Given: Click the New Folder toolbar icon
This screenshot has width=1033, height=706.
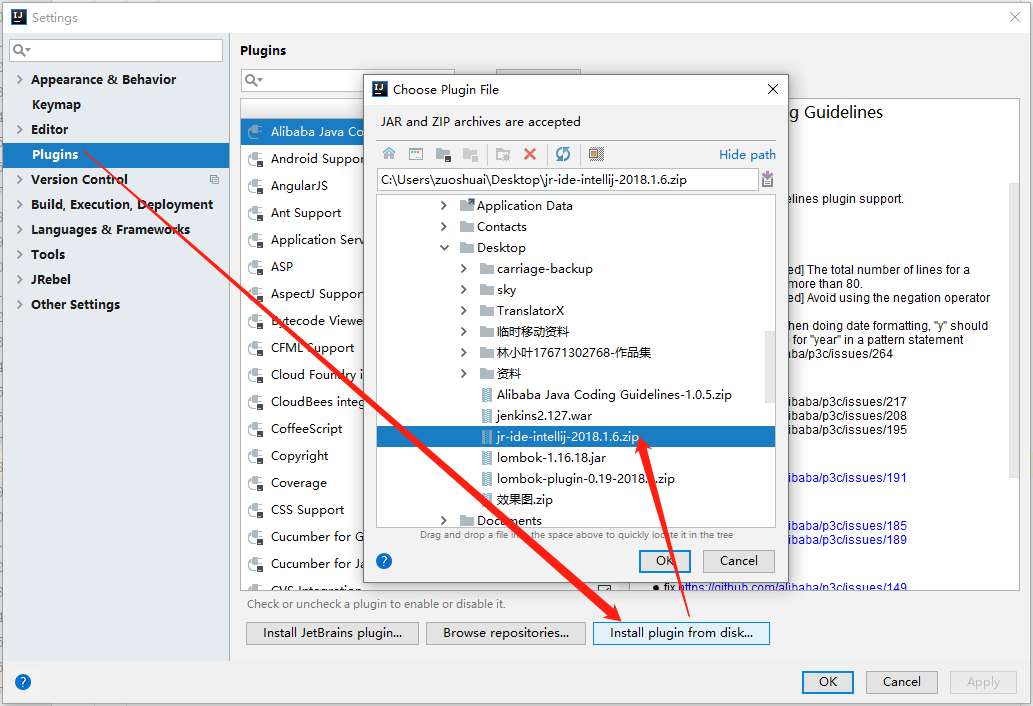Looking at the screenshot, I should pyautogui.click(x=503, y=154).
